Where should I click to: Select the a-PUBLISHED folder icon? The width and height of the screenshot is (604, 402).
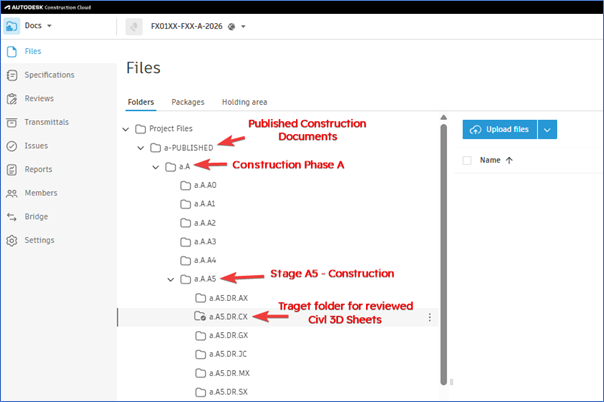pyautogui.click(x=155, y=147)
